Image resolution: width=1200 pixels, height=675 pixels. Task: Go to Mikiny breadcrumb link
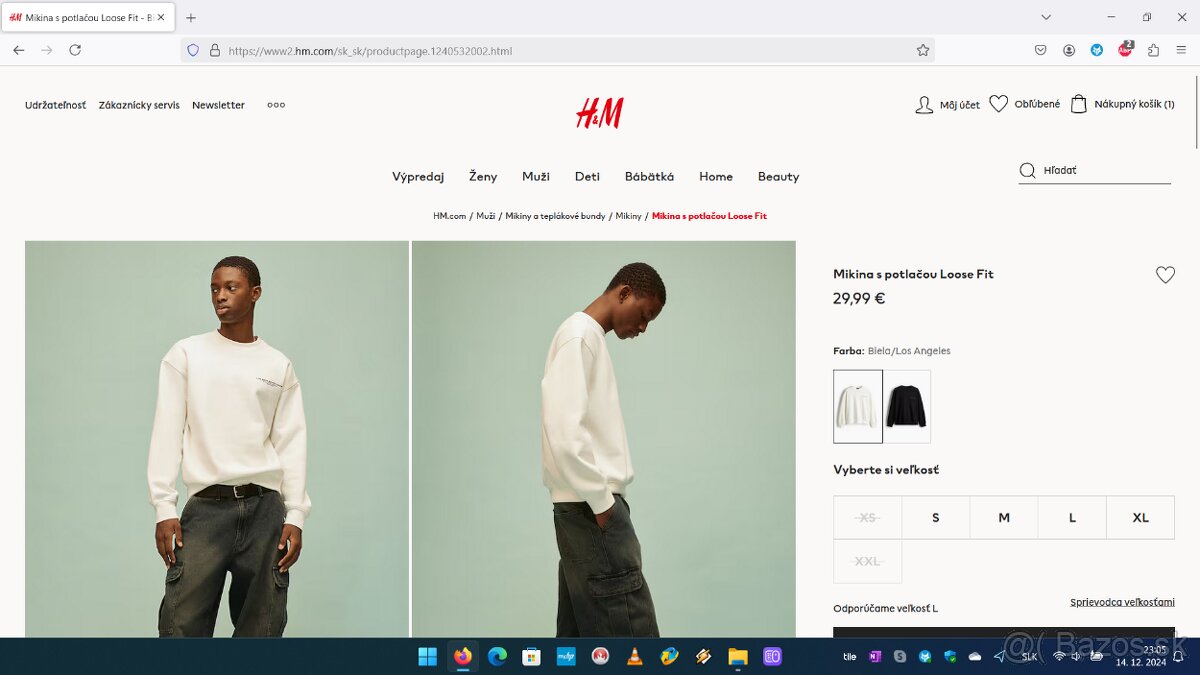coord(628,216)
